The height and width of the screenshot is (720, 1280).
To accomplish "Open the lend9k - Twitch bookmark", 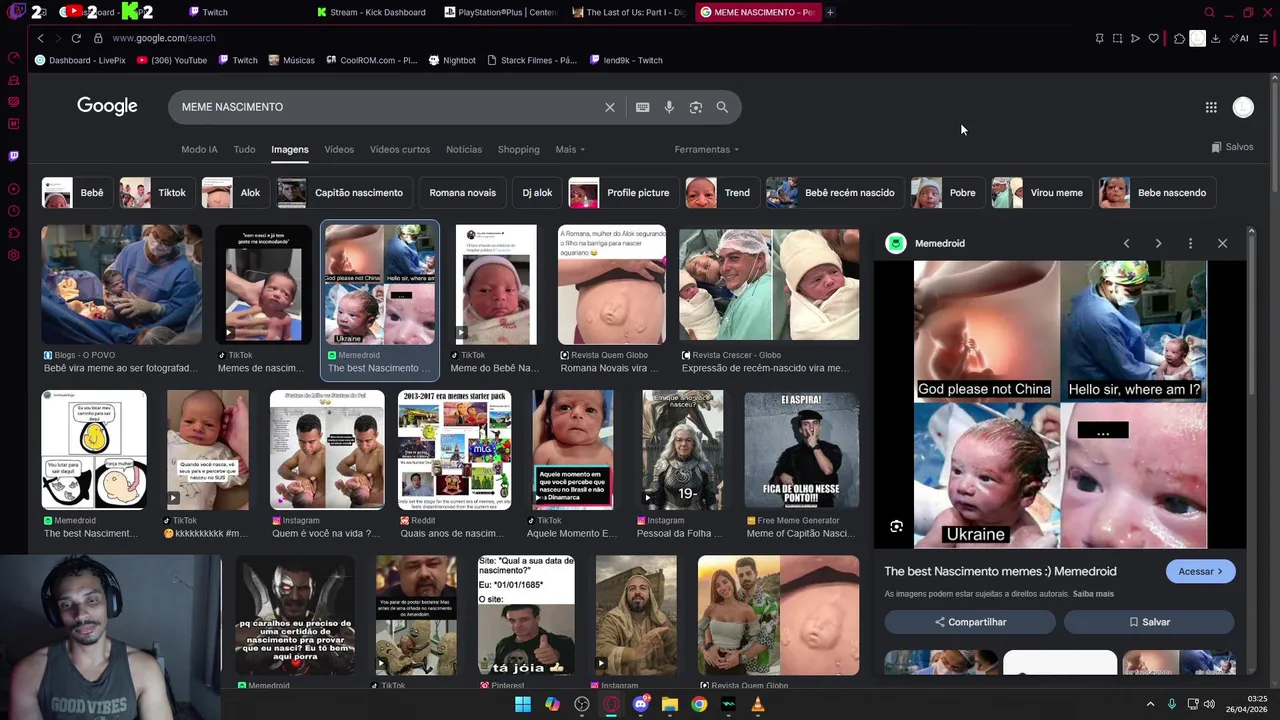I will tap(626, 60).
